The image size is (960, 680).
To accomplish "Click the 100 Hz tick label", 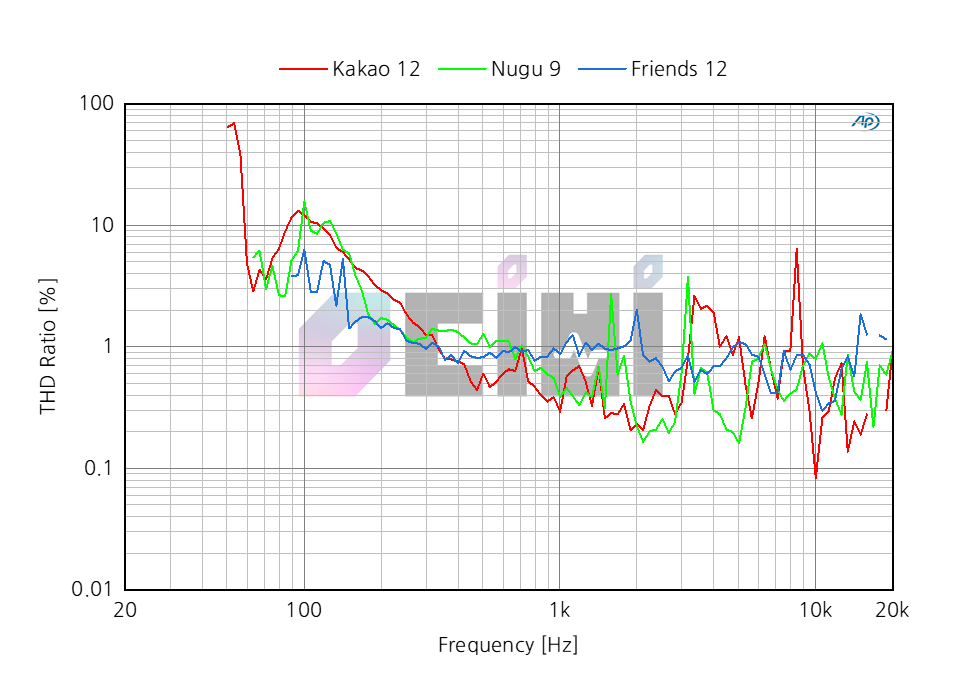I will coord(305,610).
